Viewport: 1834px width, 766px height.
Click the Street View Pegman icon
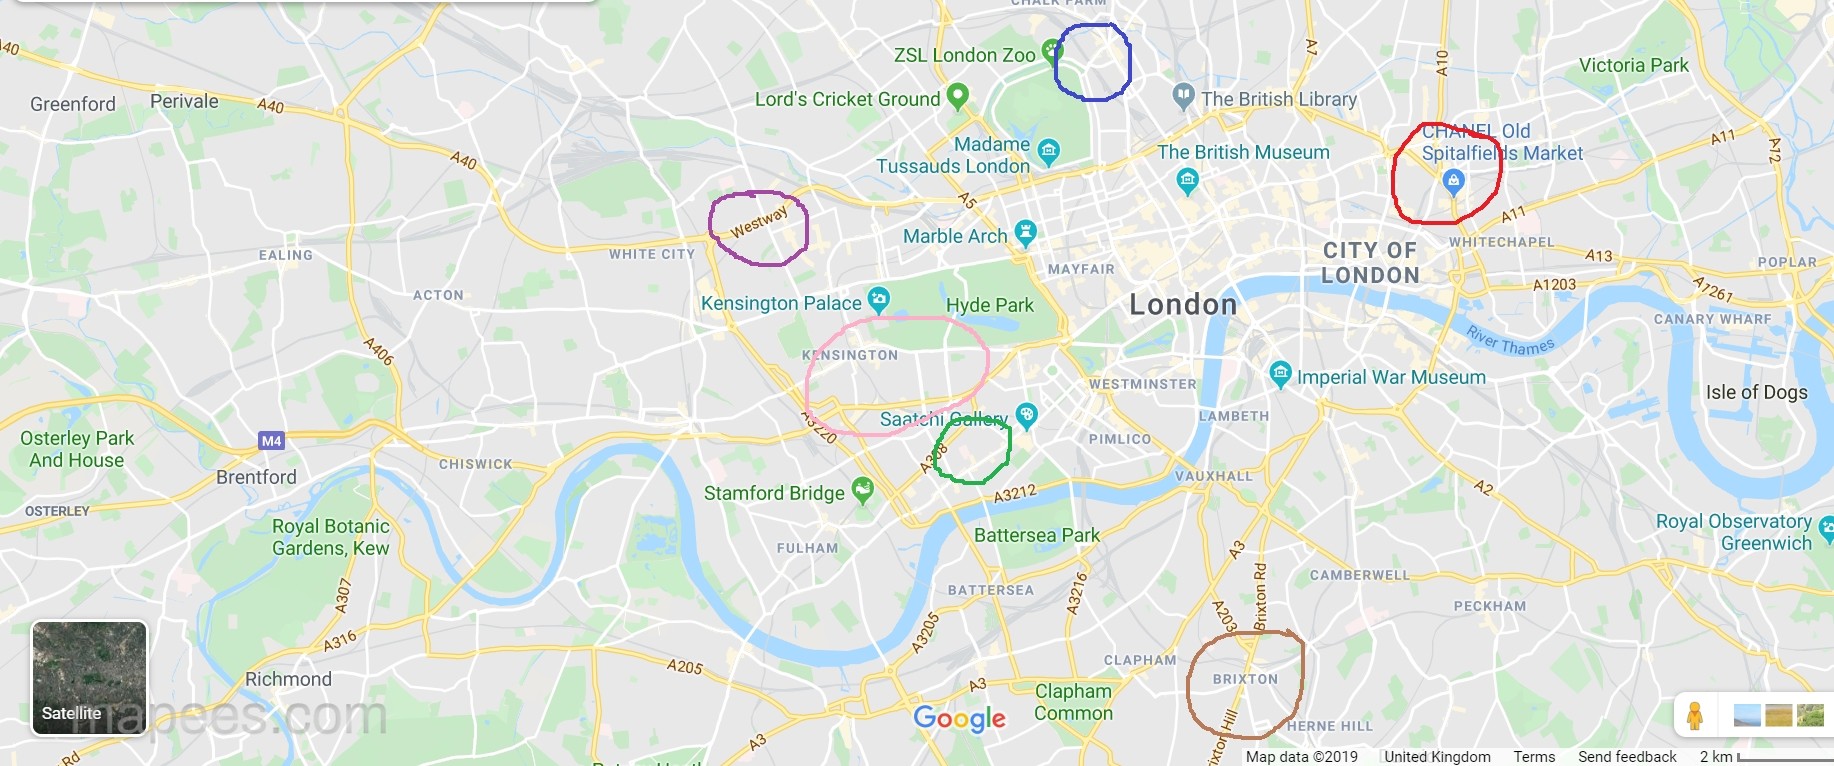click(1694, 716)
